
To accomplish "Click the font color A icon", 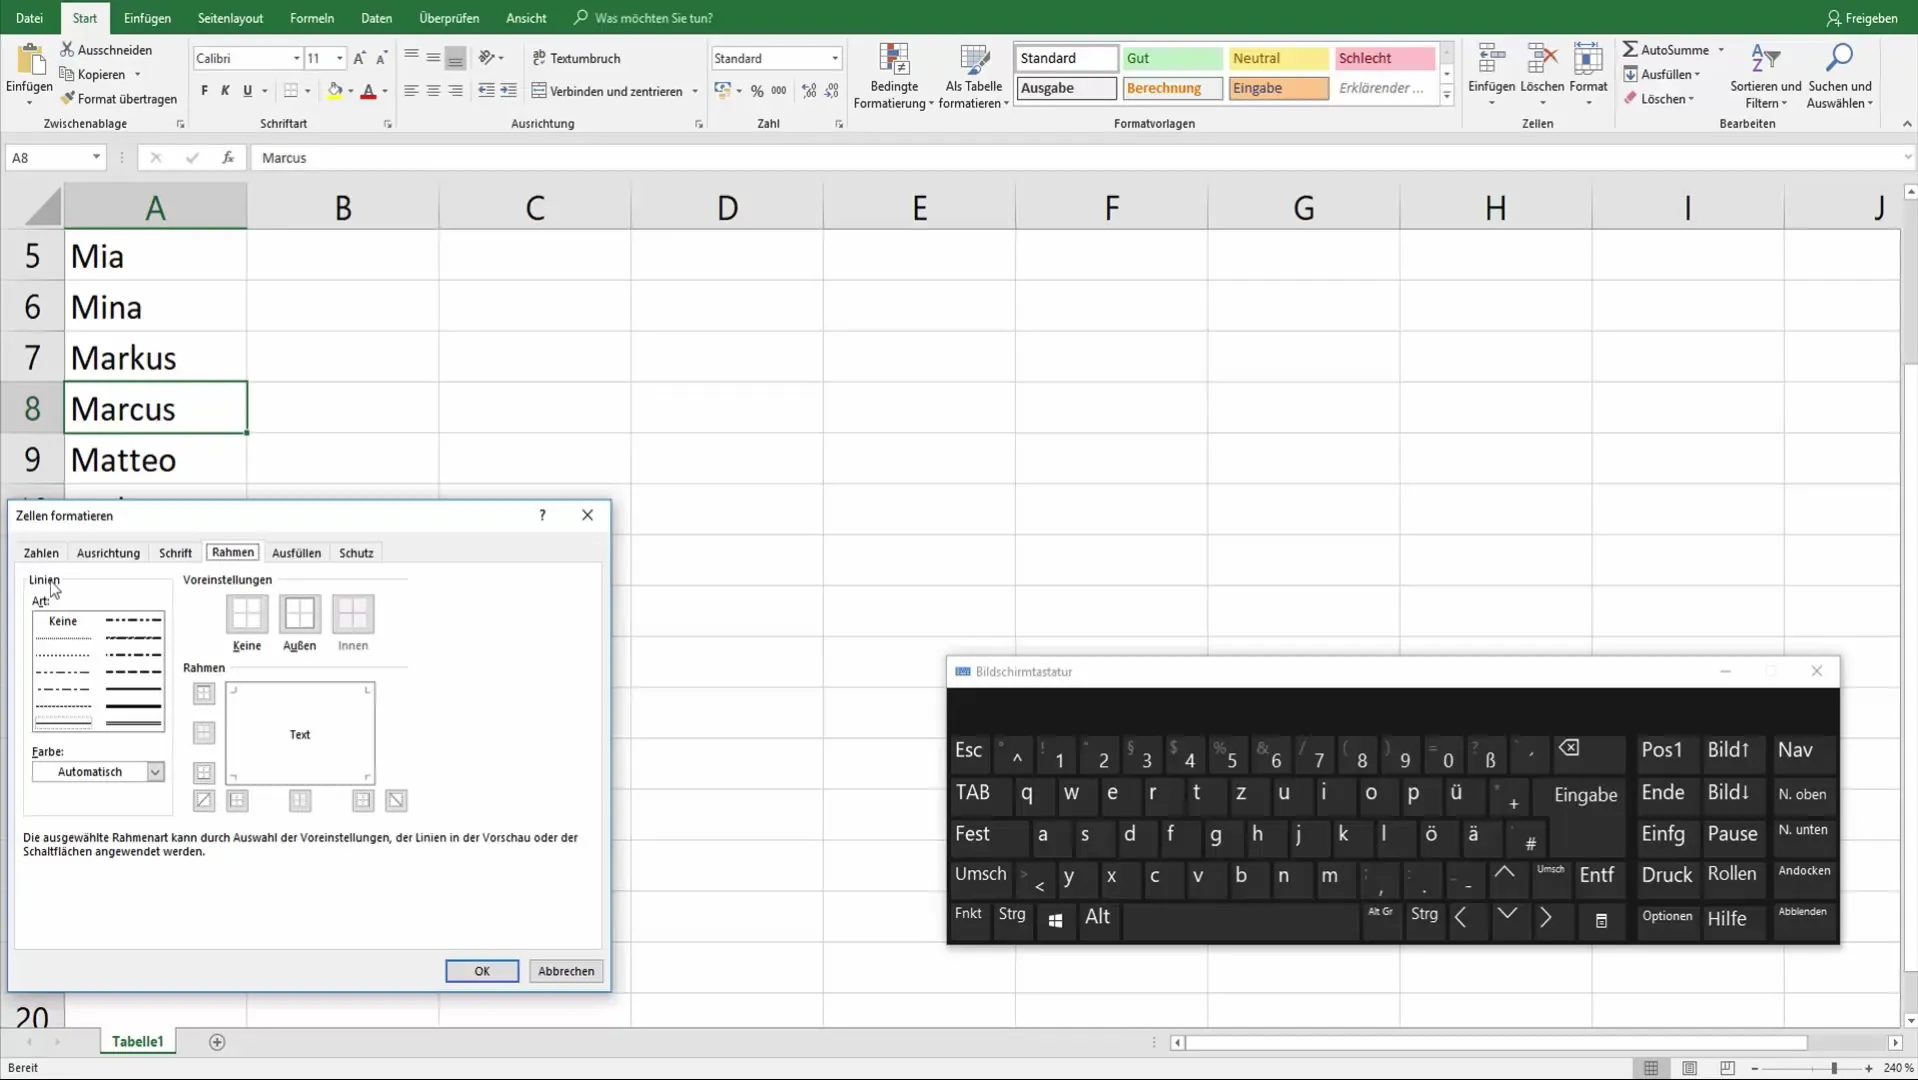I will coord(368,91).
